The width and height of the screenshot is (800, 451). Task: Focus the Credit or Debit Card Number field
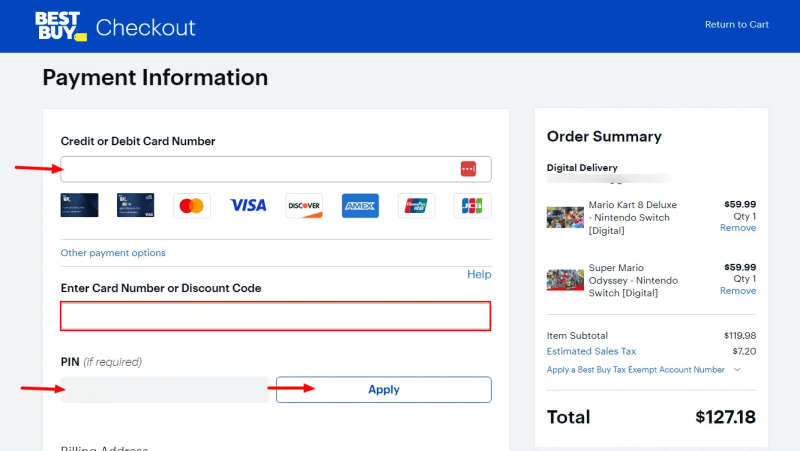click(276, 169)
